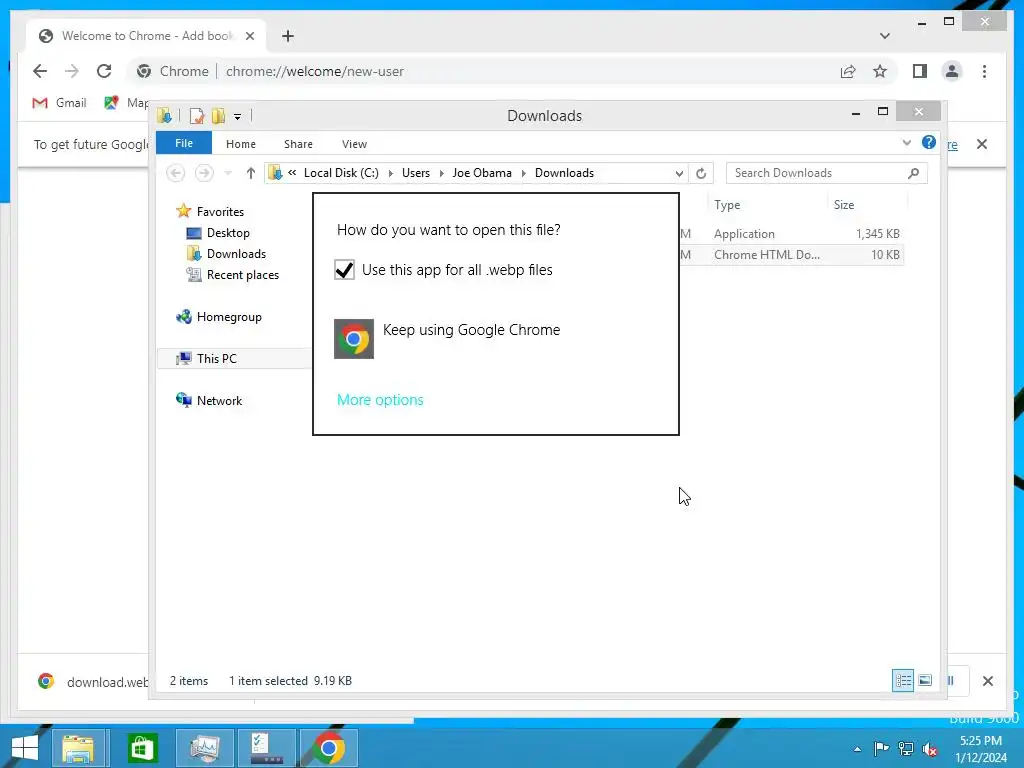The width and height of the screenshot is (1024, 768).
Task: Open Customize Quick Access Toolbar dropdown
Action: tap(238, 117)
